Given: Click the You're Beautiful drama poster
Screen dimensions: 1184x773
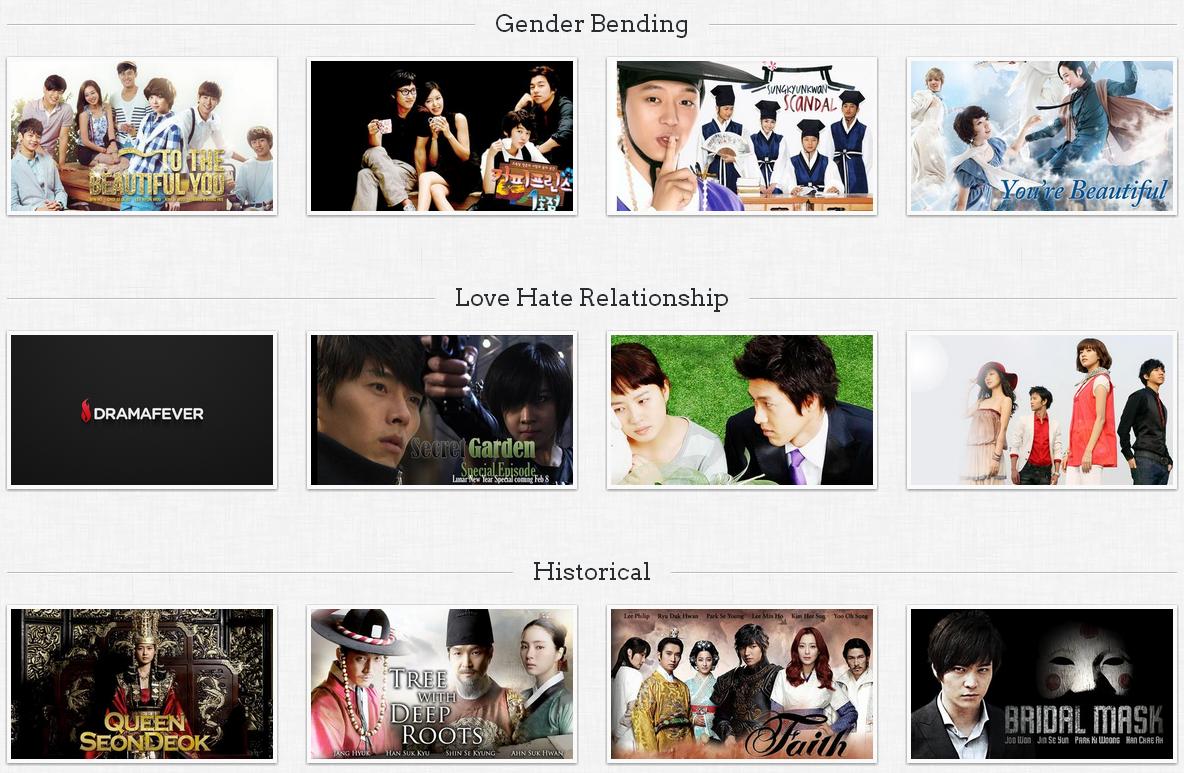Looking at the screenshot, I should click(1041, 136).
